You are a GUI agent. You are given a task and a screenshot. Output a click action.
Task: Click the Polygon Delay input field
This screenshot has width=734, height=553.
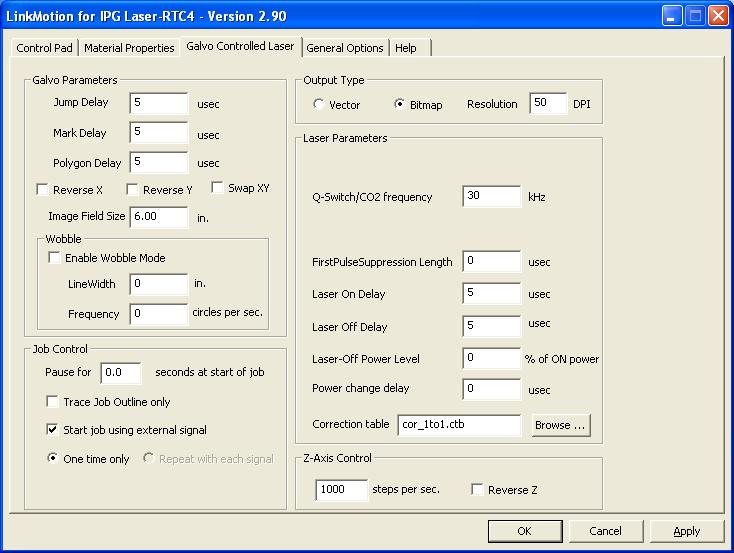point(159,162)
